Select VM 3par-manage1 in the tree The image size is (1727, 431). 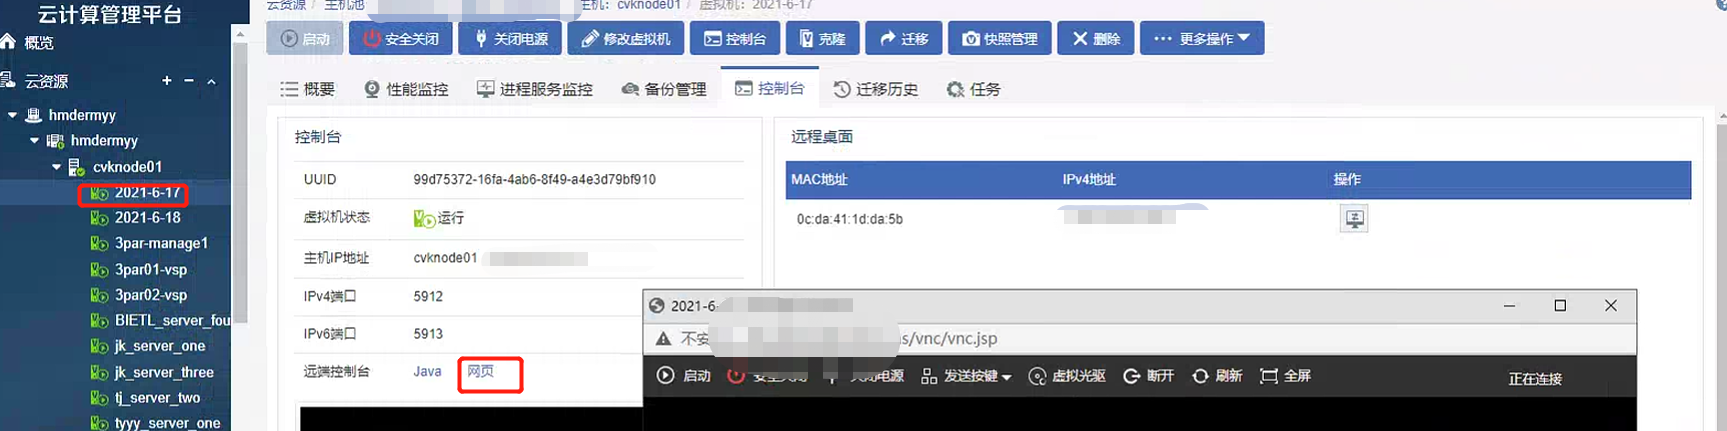[161, 243]
